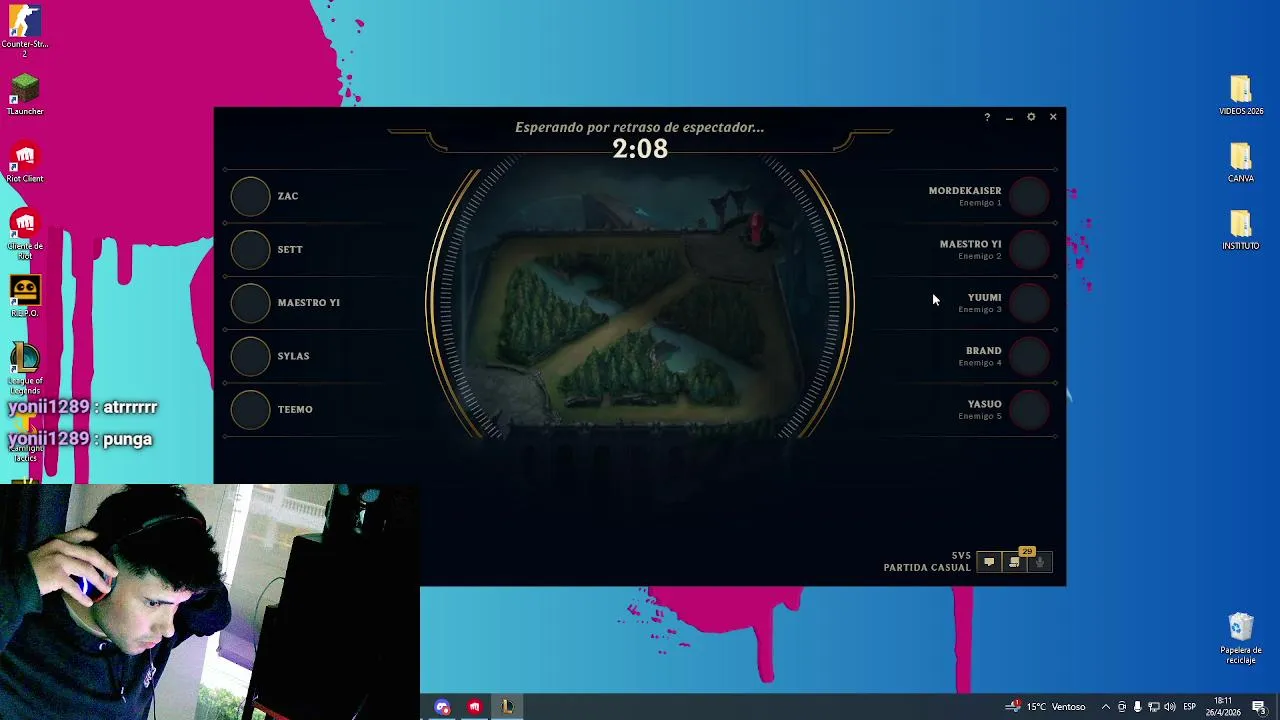Select Sylas's champion portrait circle
The width and height of the screenshot is (1280, 720).
[251, 356]
